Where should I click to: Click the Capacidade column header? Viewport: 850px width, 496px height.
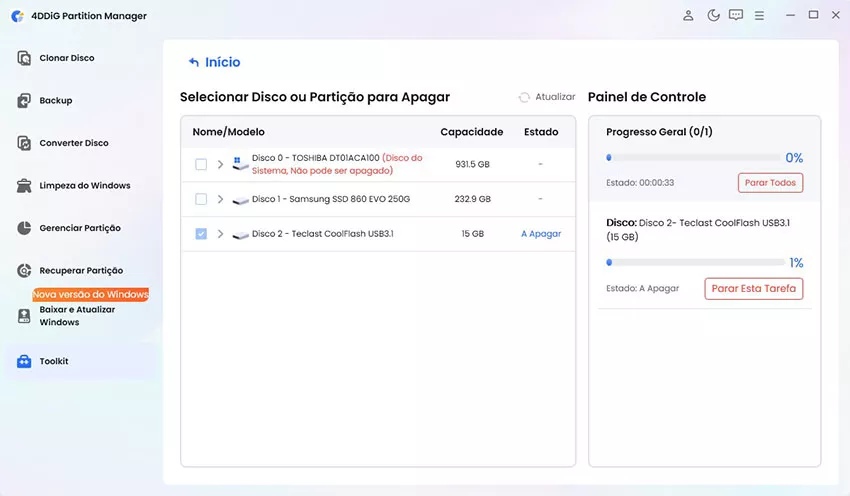(472, 132)
